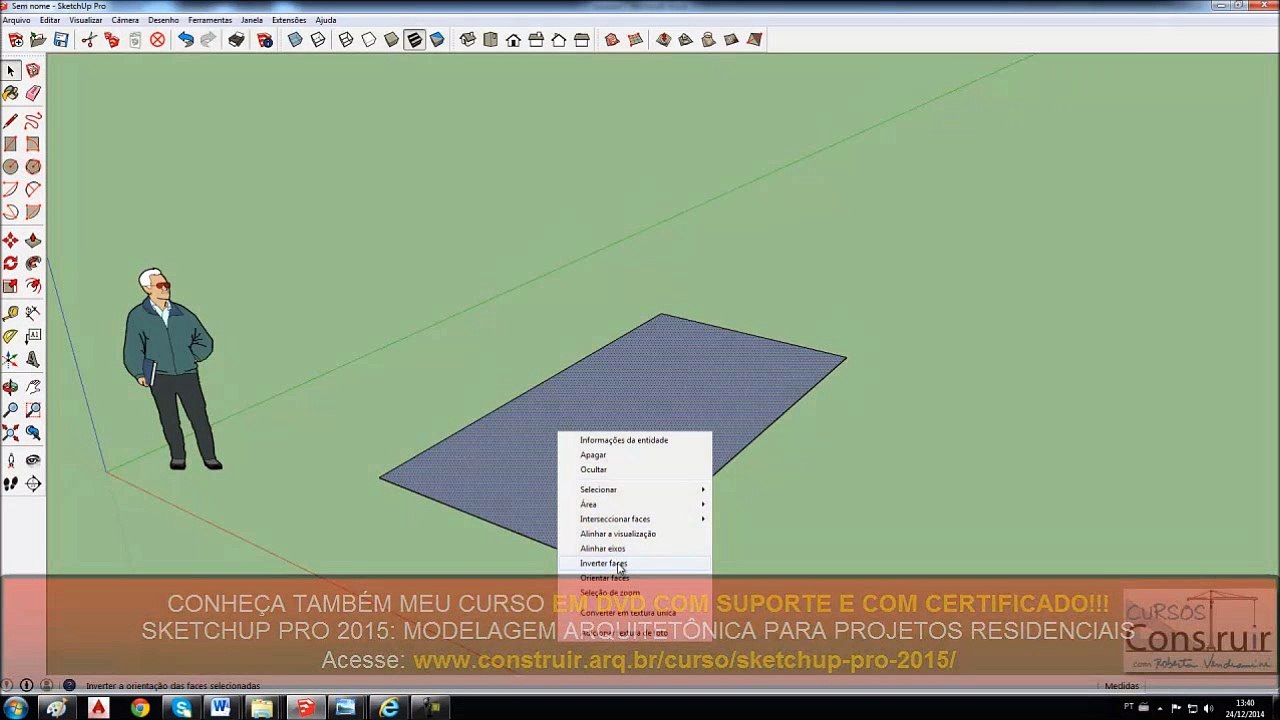Open the Janela menu

252,20
